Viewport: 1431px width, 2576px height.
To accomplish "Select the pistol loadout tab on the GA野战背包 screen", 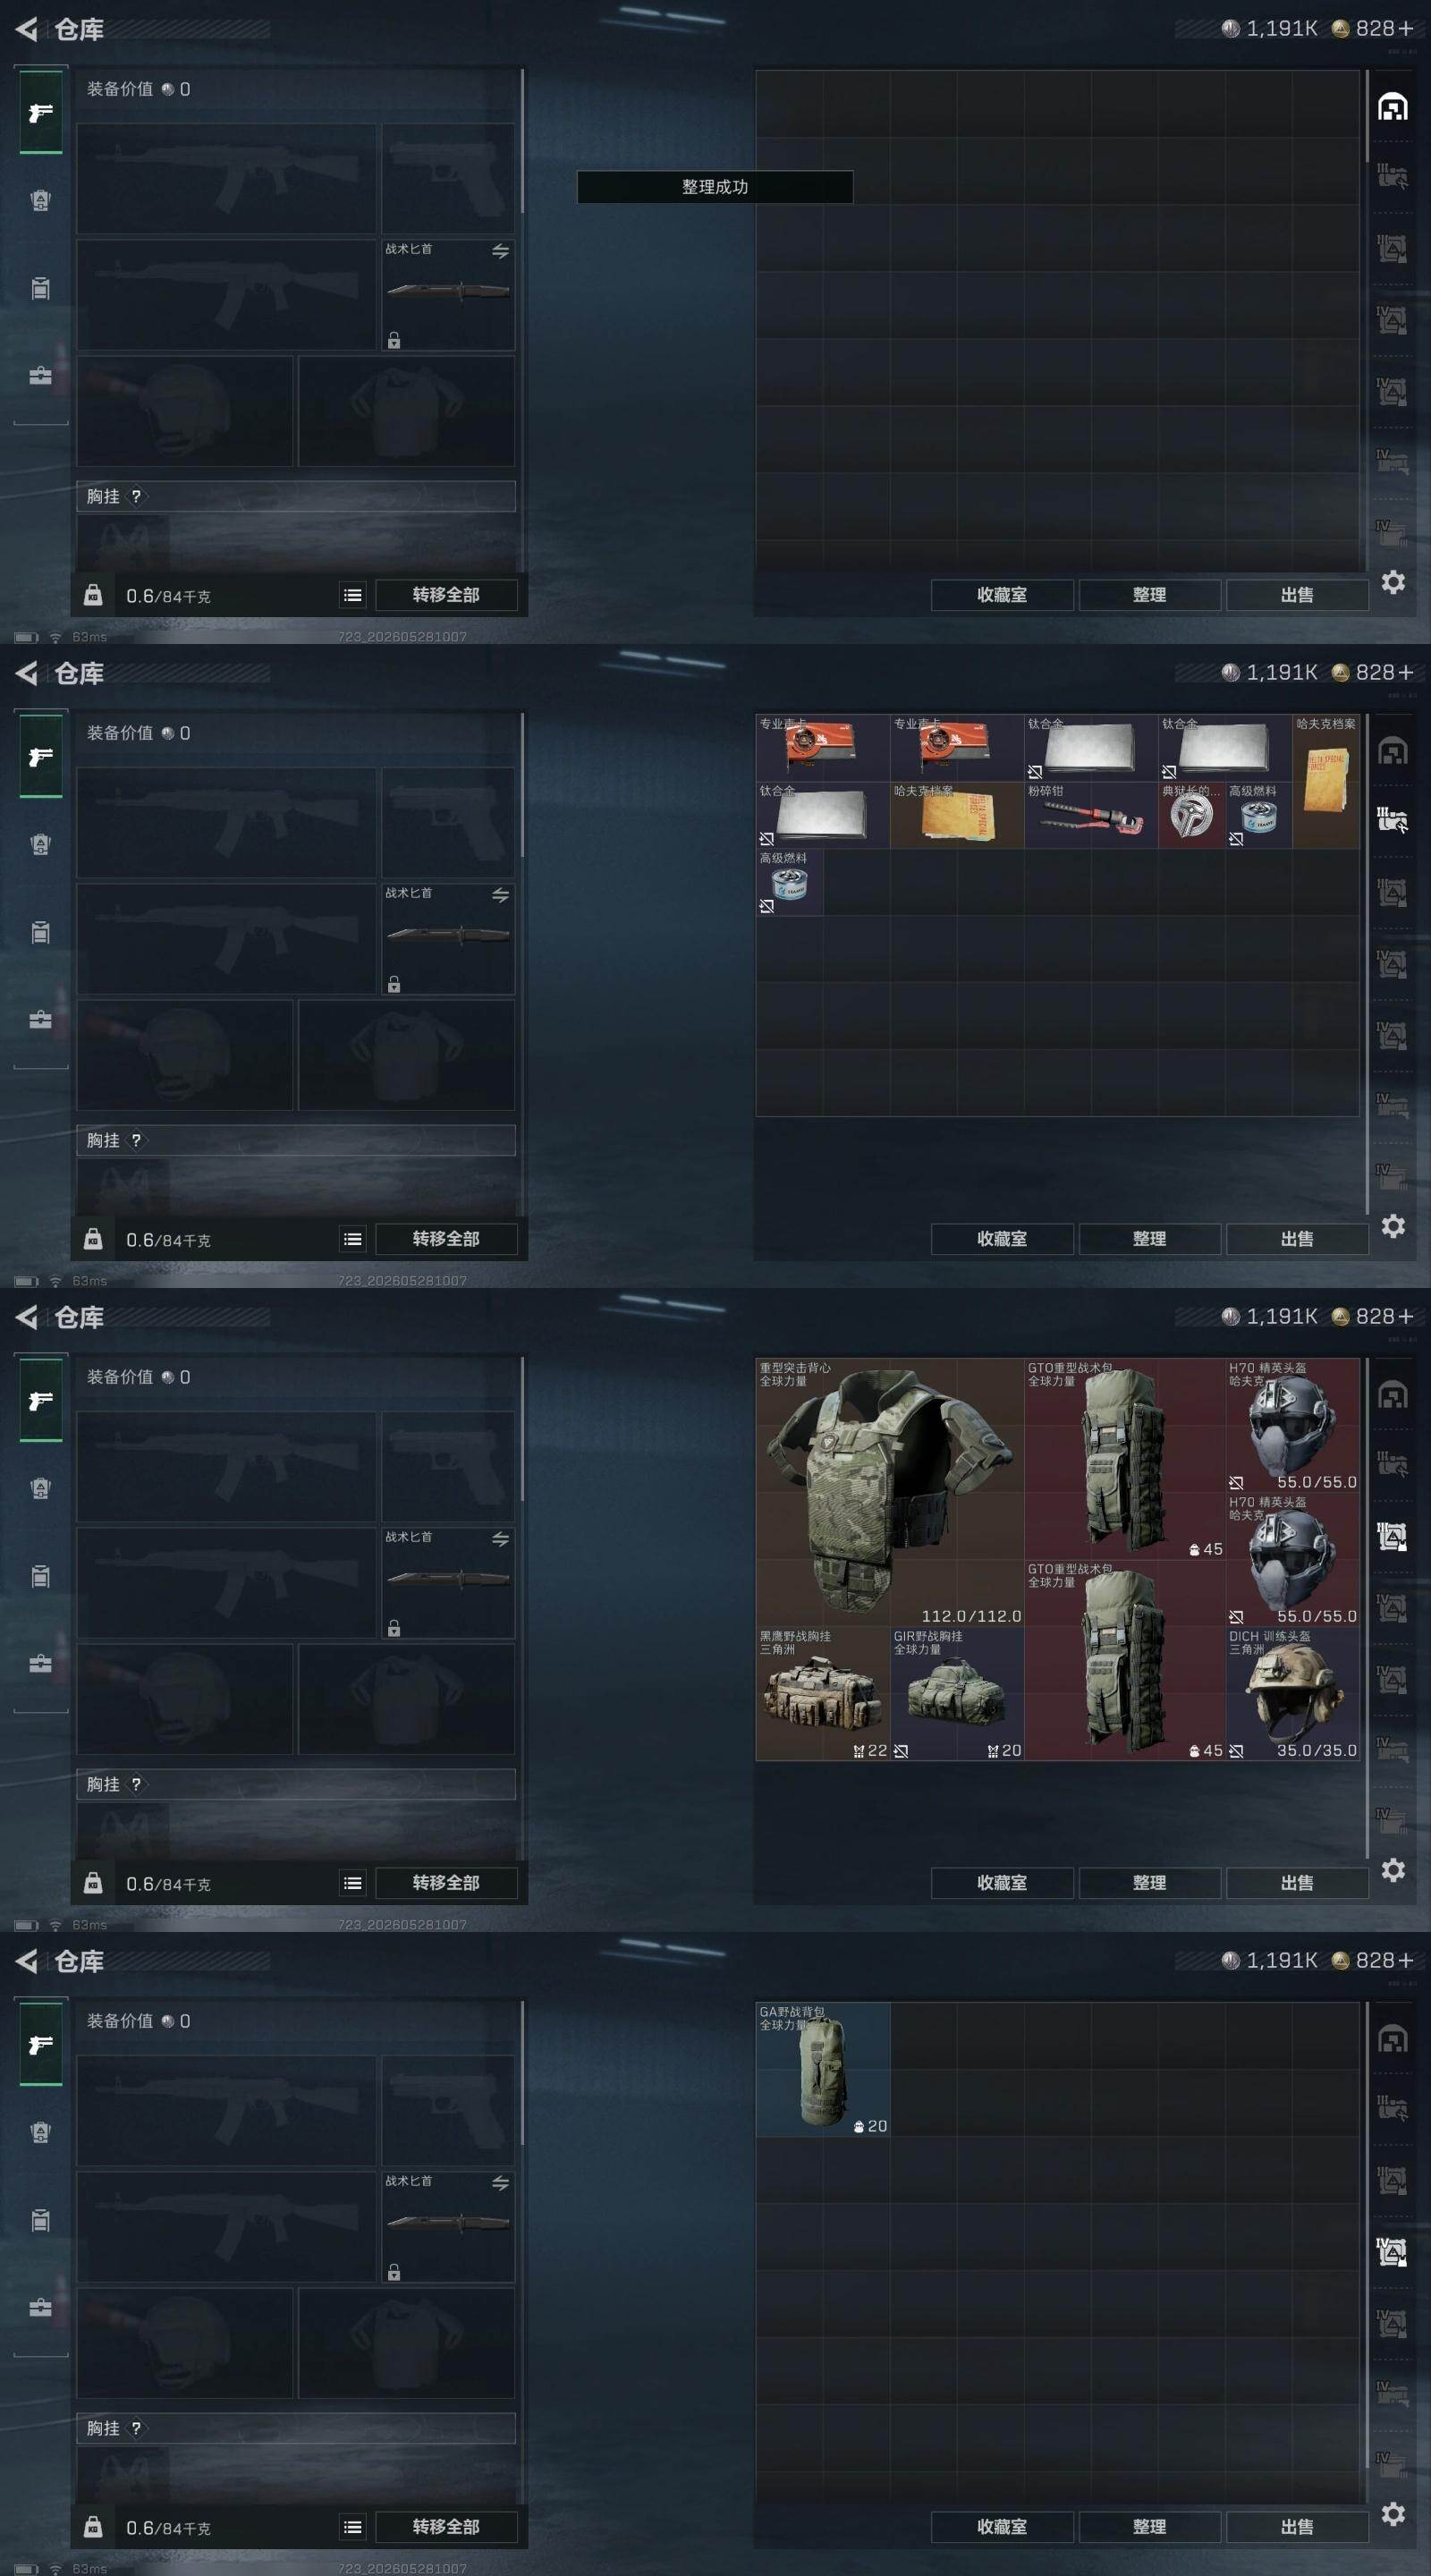I will coord(41,2045).
